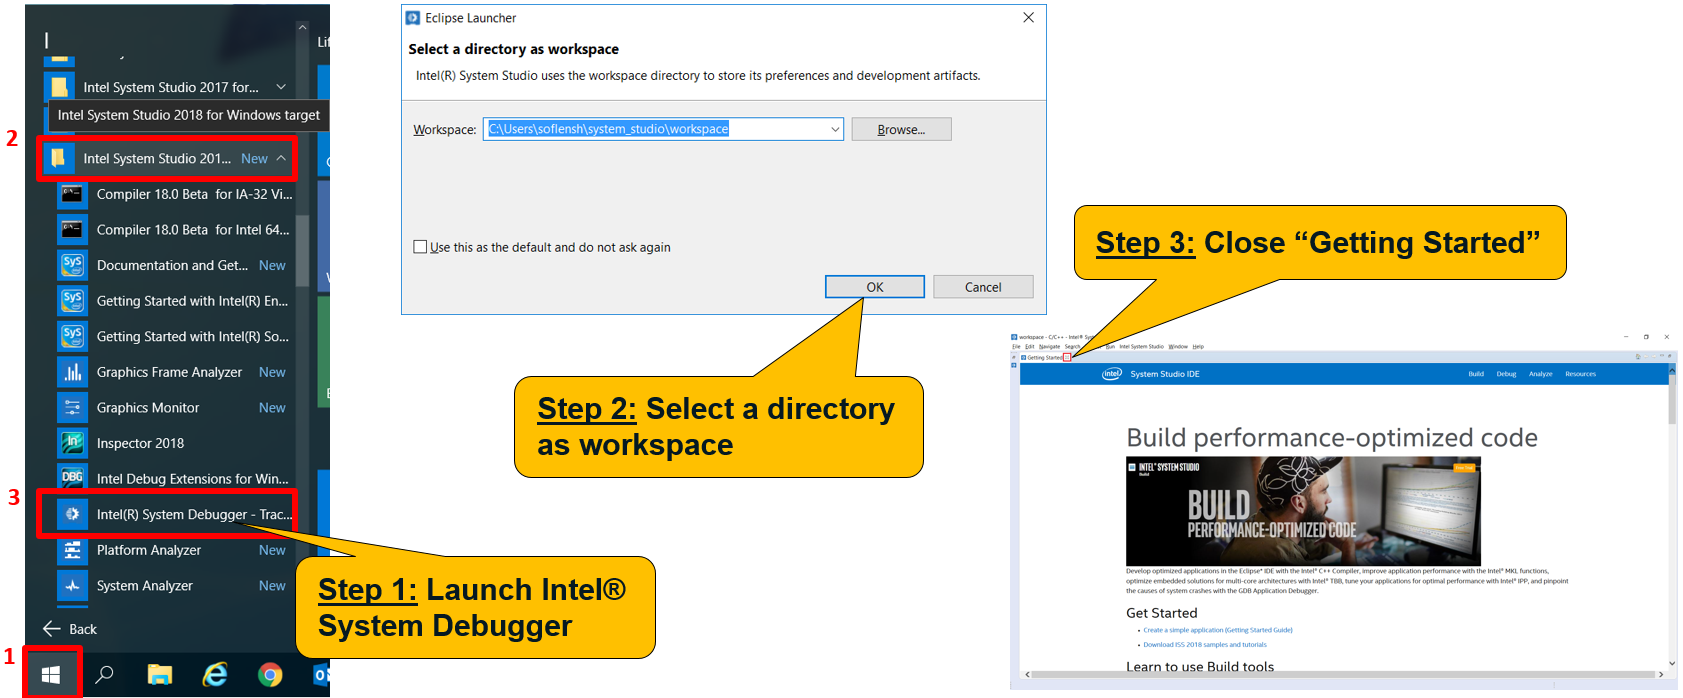Click the Intel System Studio 2017 folder icon

(59, 87)
